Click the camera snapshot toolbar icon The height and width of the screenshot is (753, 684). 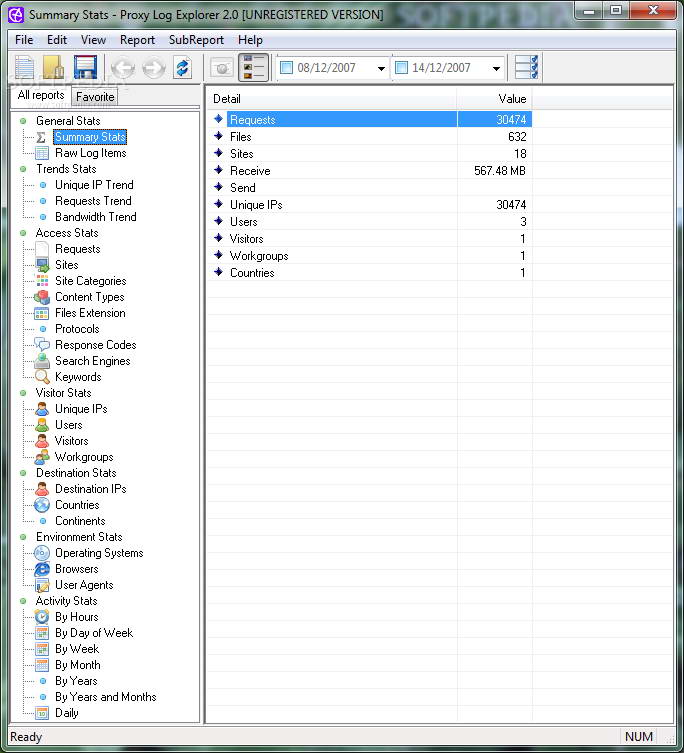coord(222,68)
